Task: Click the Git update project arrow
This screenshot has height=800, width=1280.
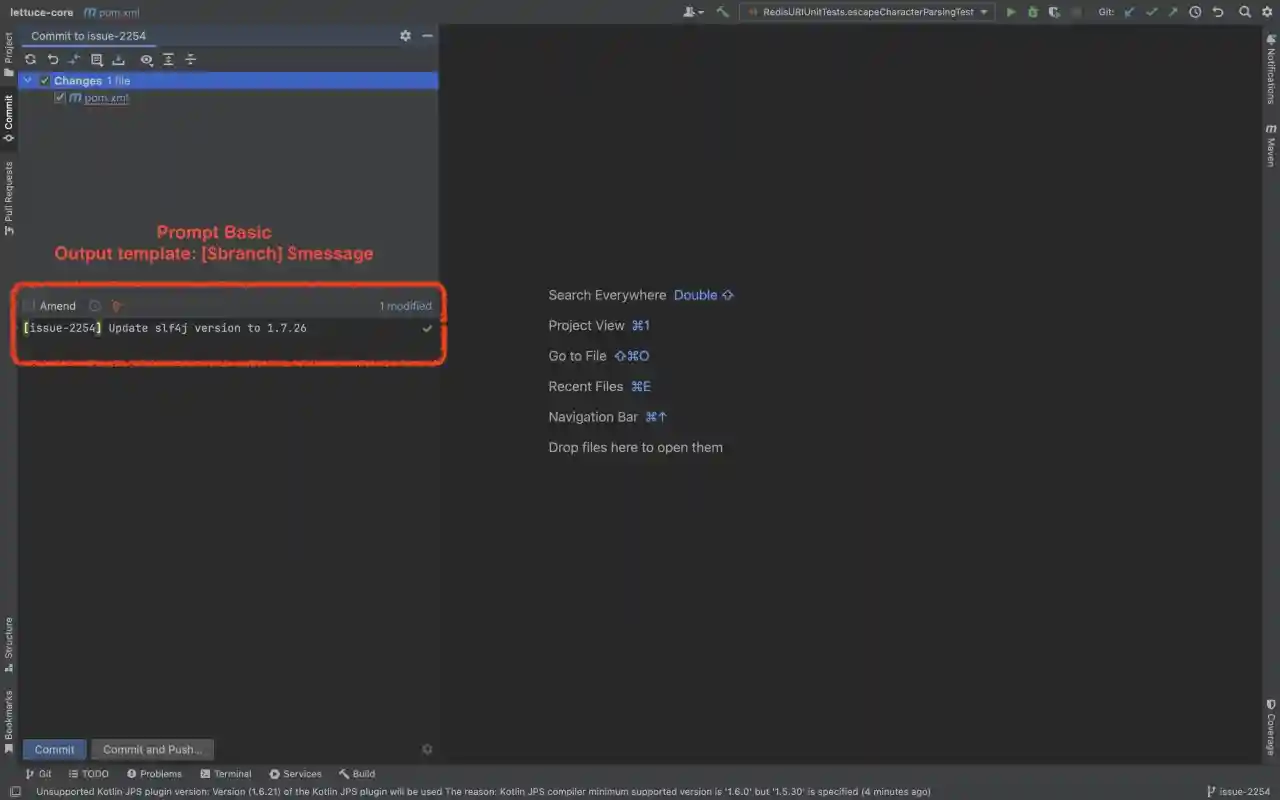Action: tap(1129, 12)
